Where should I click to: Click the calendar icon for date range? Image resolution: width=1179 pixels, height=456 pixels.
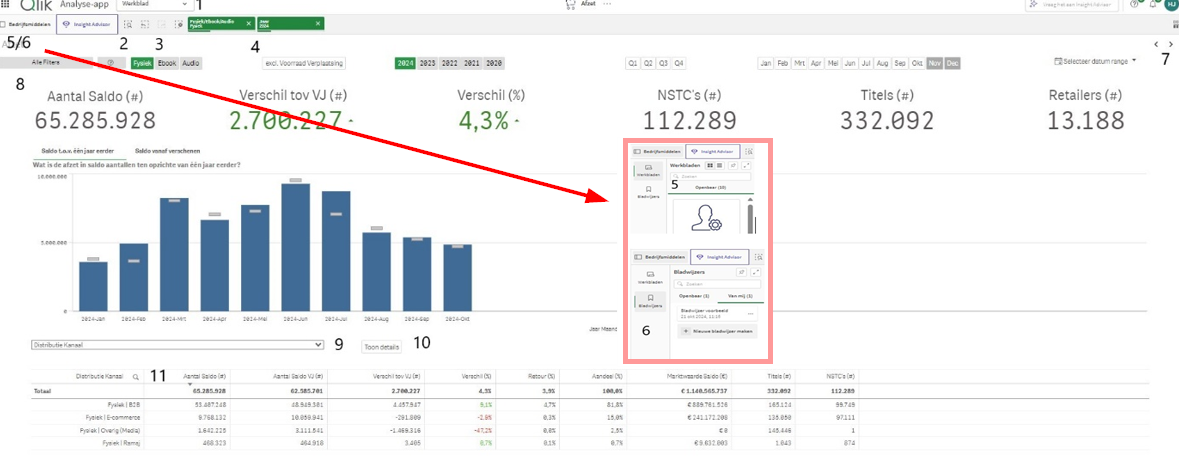coord(1059,61)
